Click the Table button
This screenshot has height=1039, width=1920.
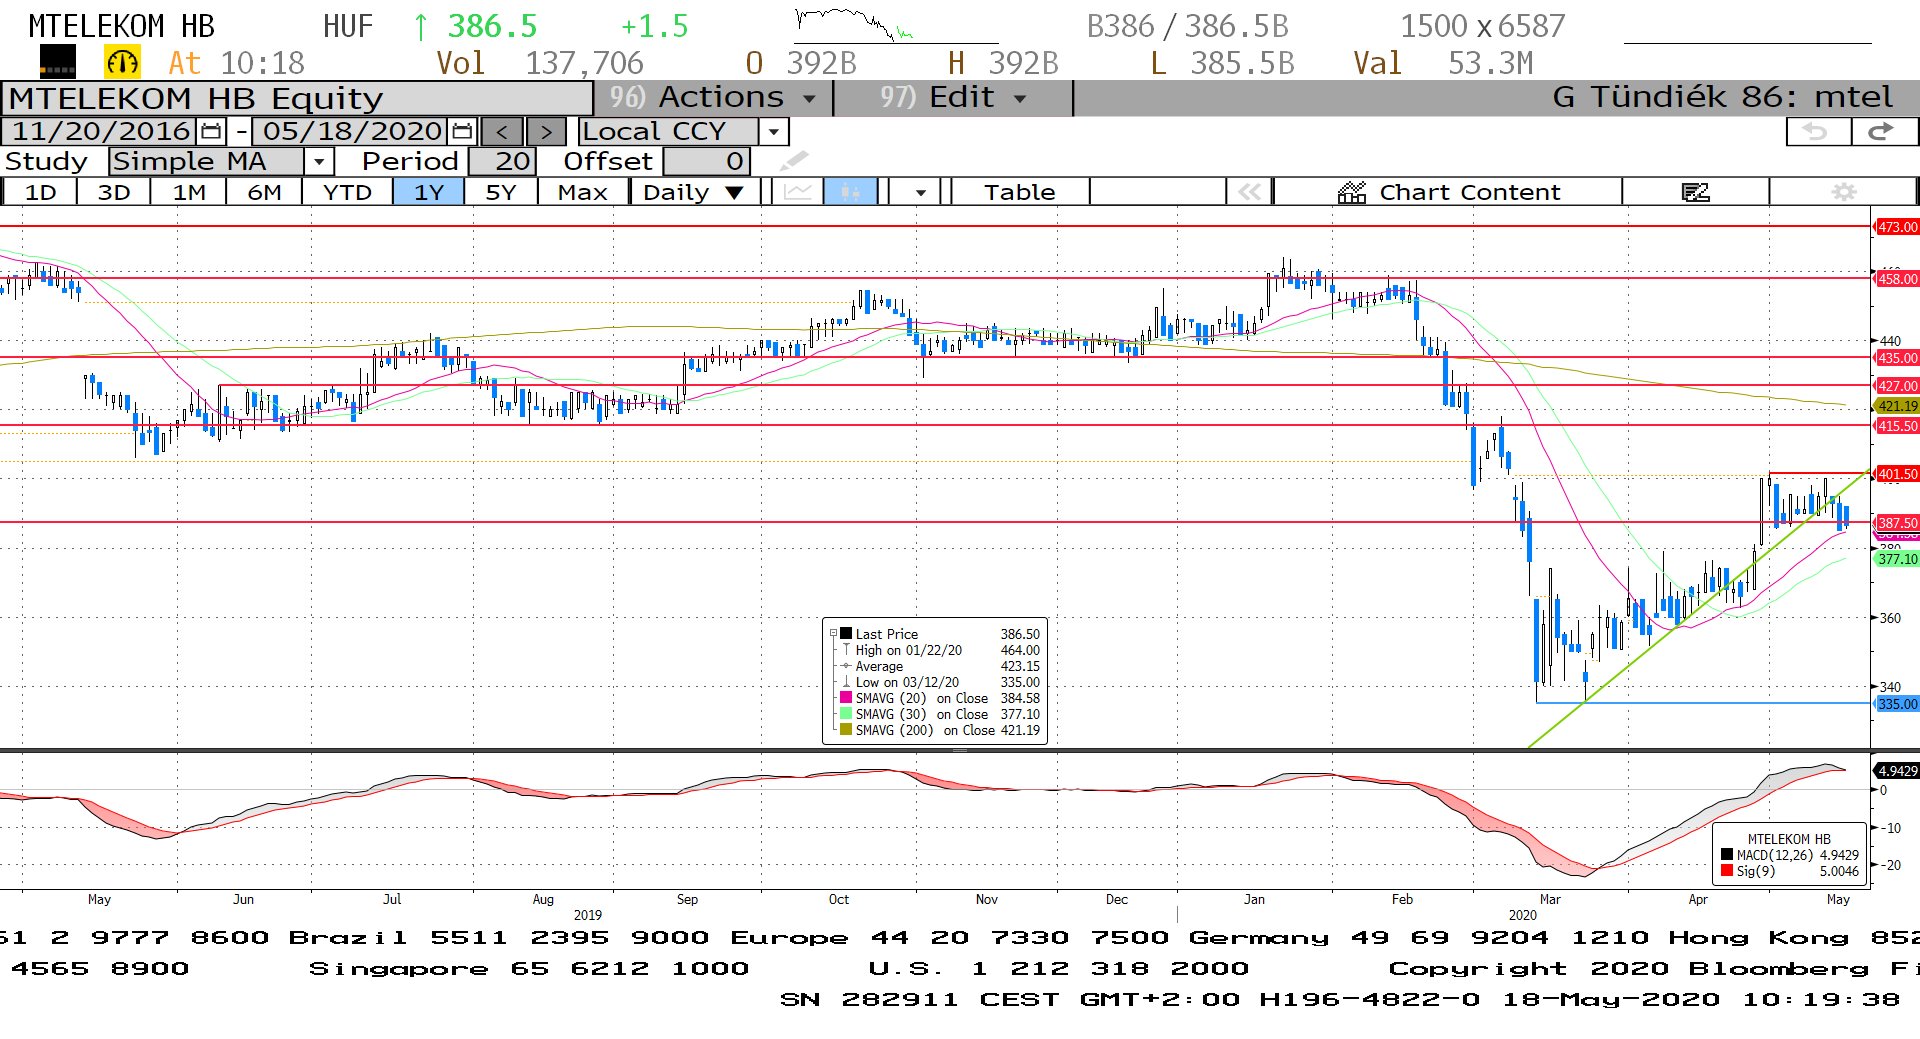point(1019,192)
